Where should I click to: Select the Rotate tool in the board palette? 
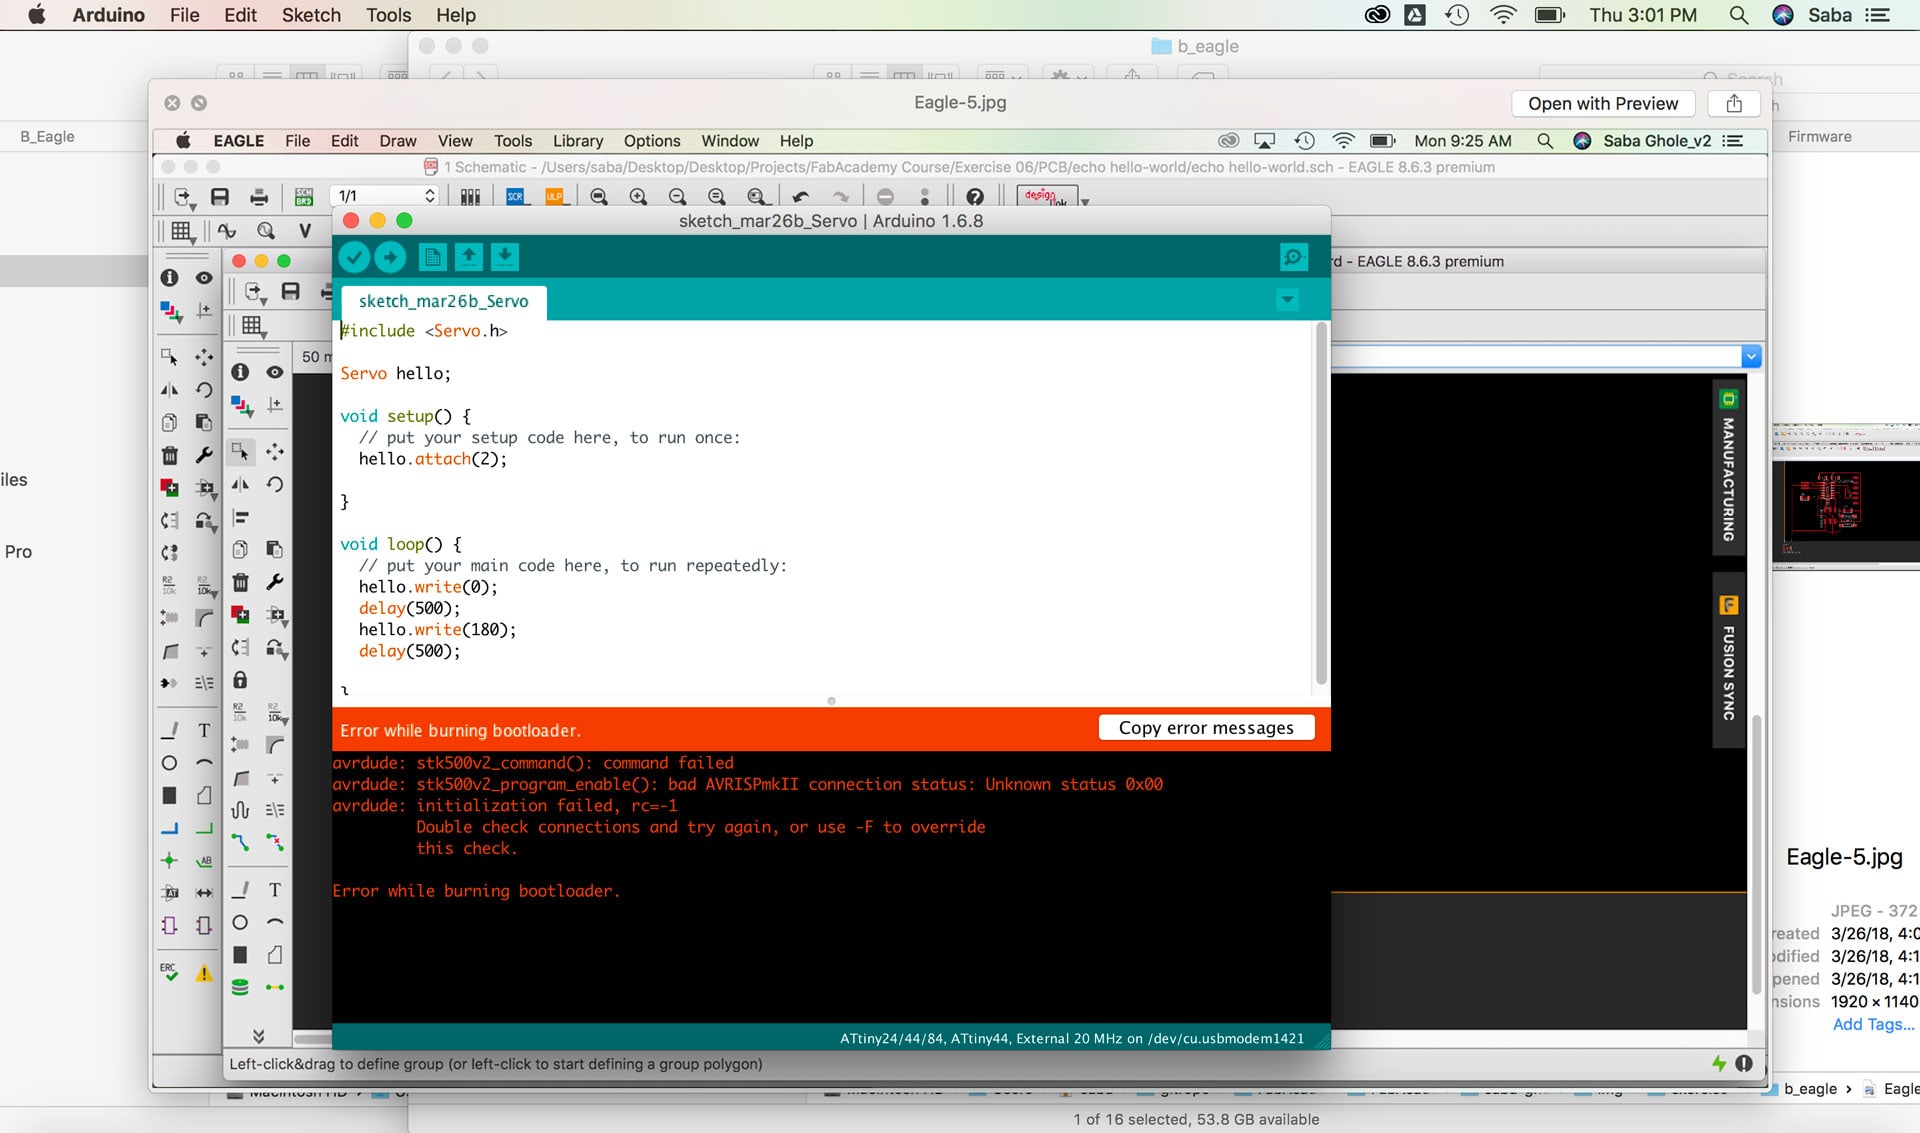tap(275, 485)
